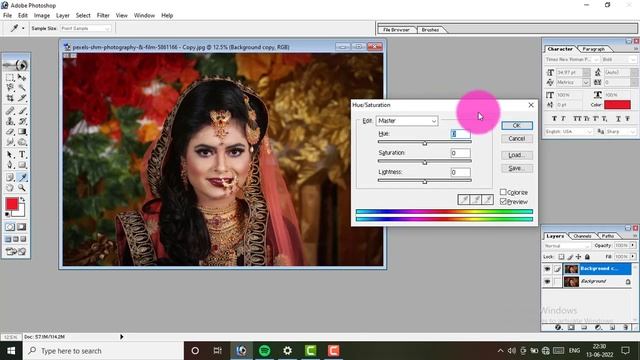Screen dimensions: 640x360
Task: Click add layer style icon
Action: click(558, 327)
